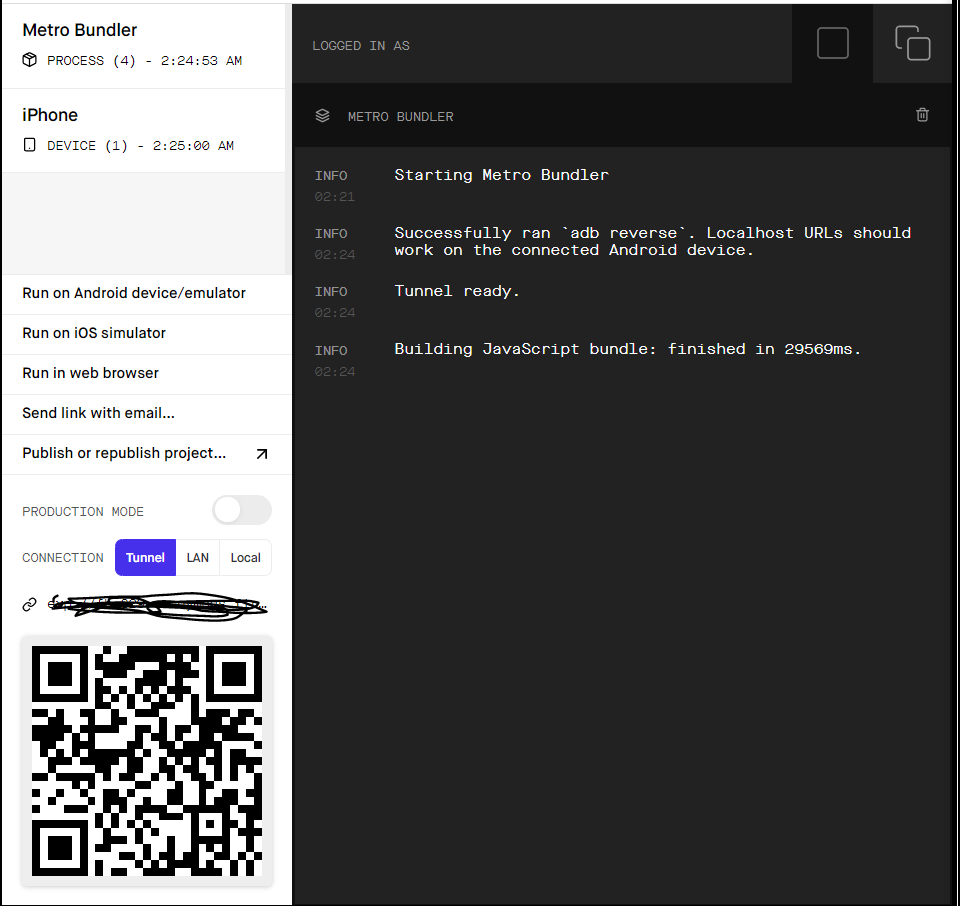Click the QR code image
This screenshot has height=906, width=960.
pos(147,761)
